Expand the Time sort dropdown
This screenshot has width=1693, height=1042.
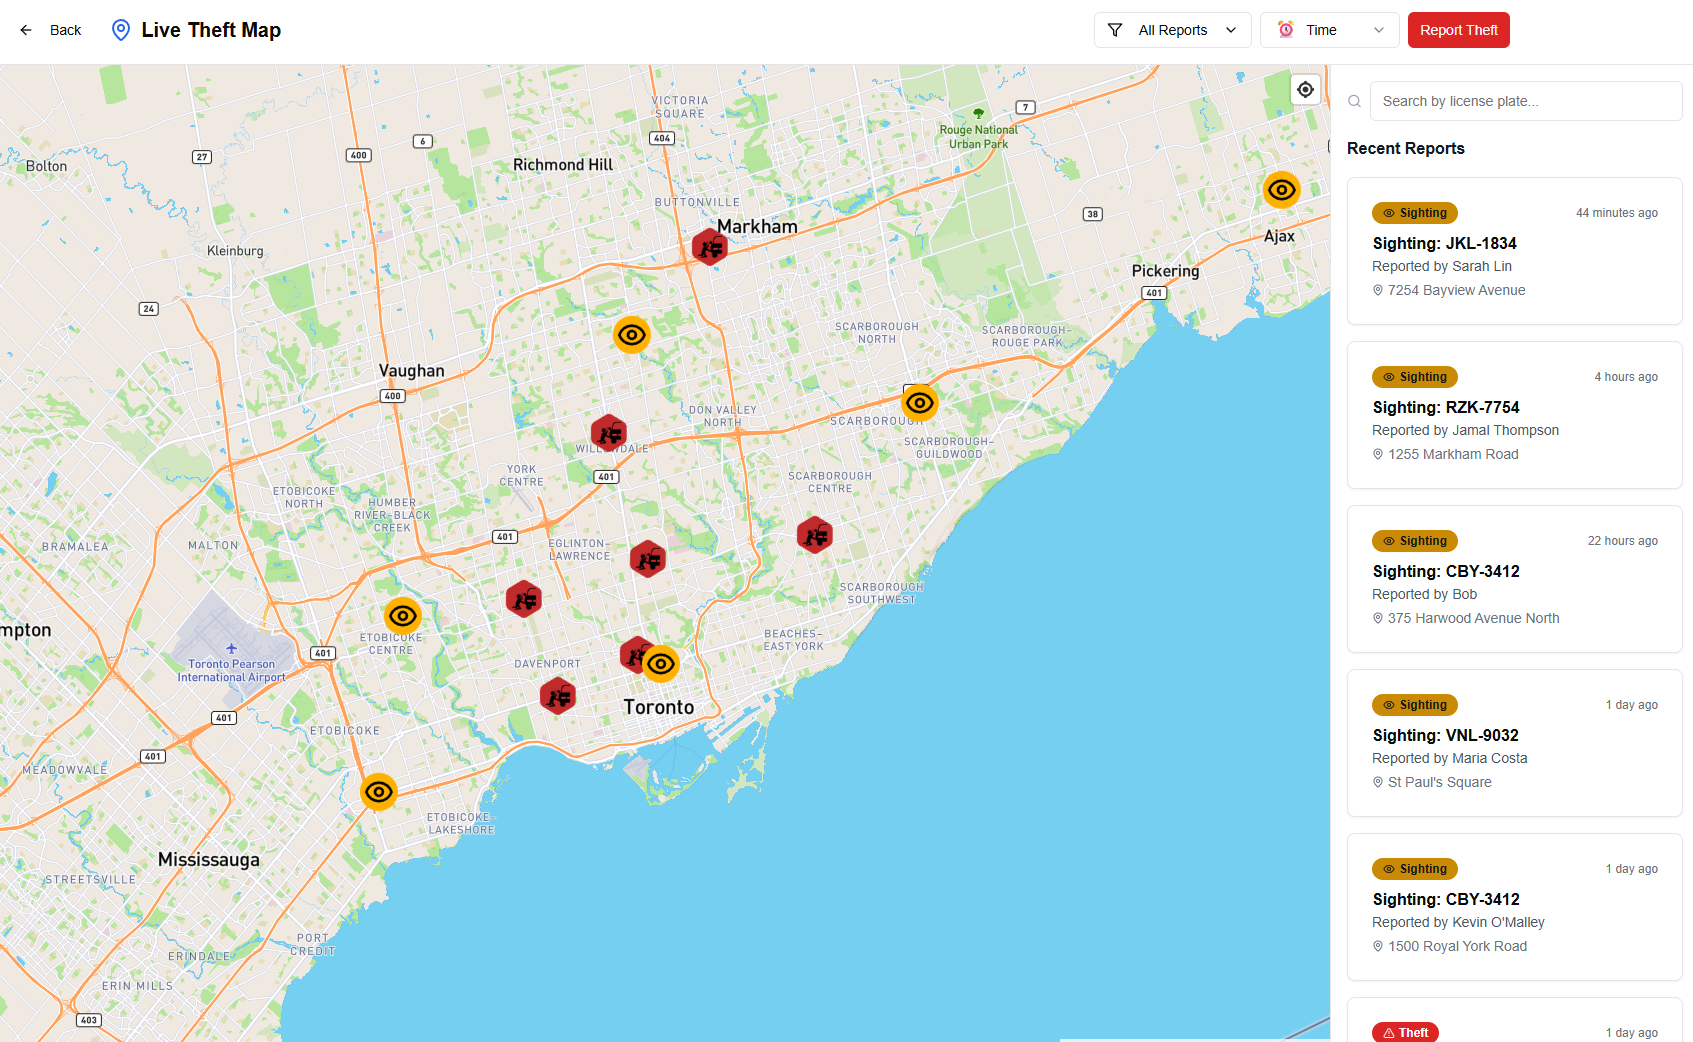click(x=1330, y=30)
